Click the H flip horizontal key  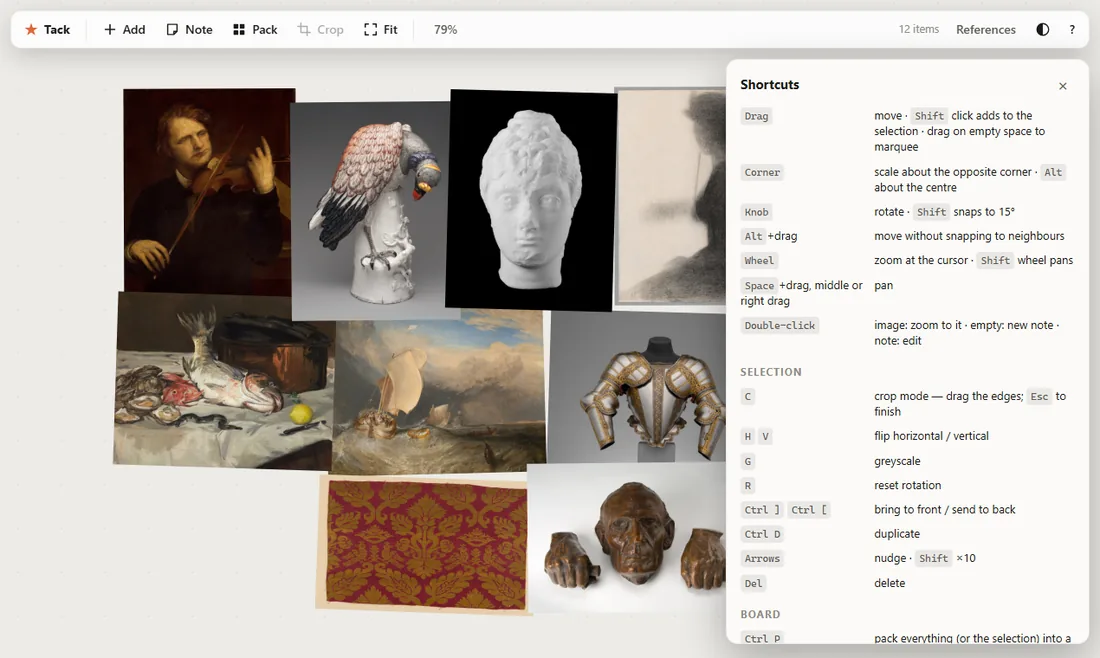click(x=748, y=437)
